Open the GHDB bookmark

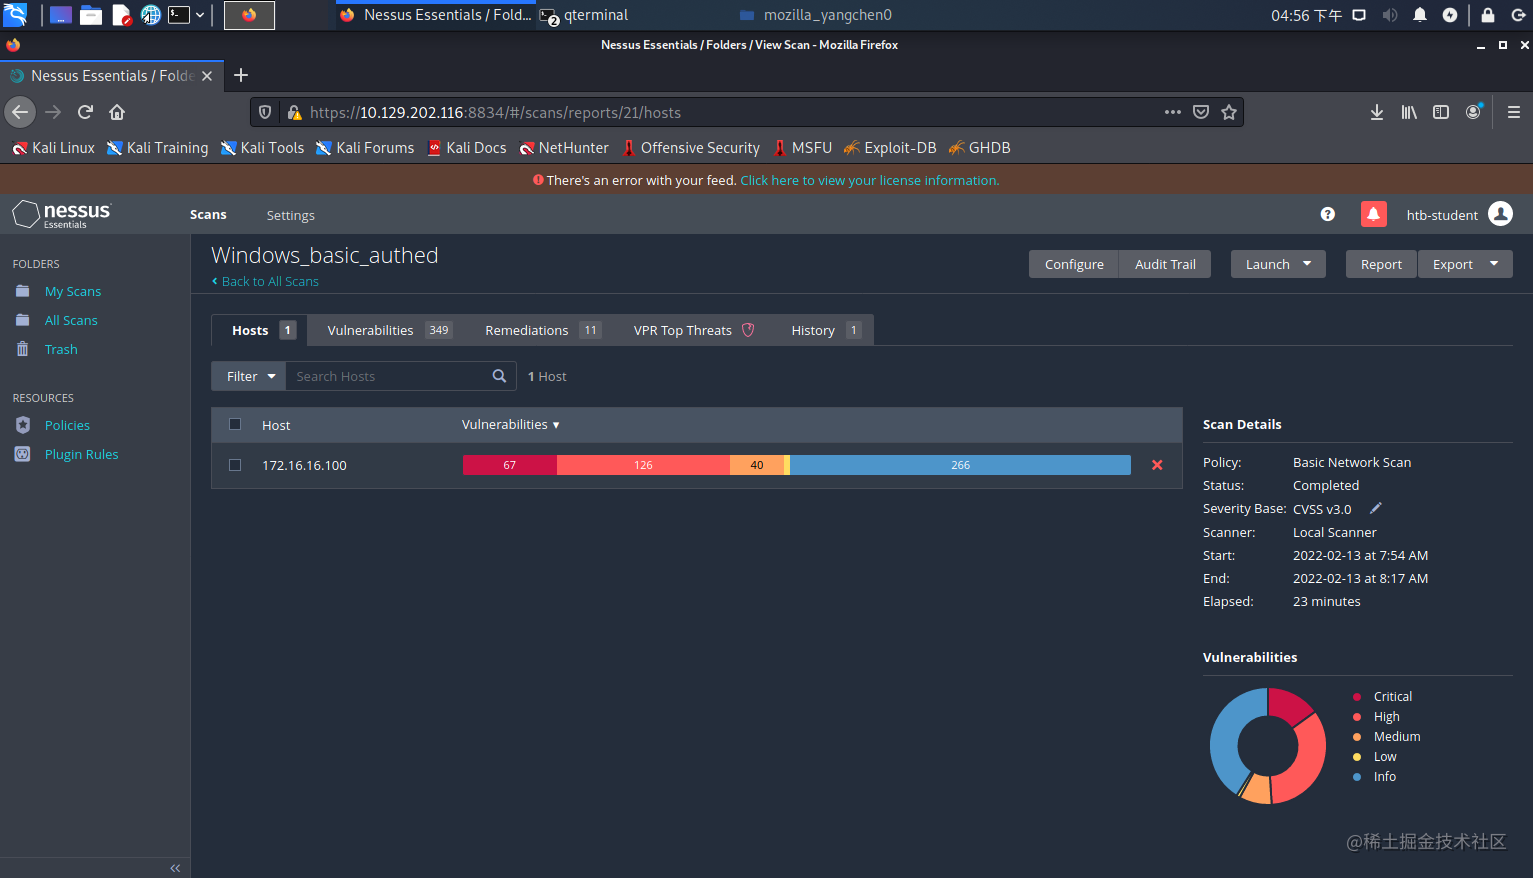(x=979, y=148)
